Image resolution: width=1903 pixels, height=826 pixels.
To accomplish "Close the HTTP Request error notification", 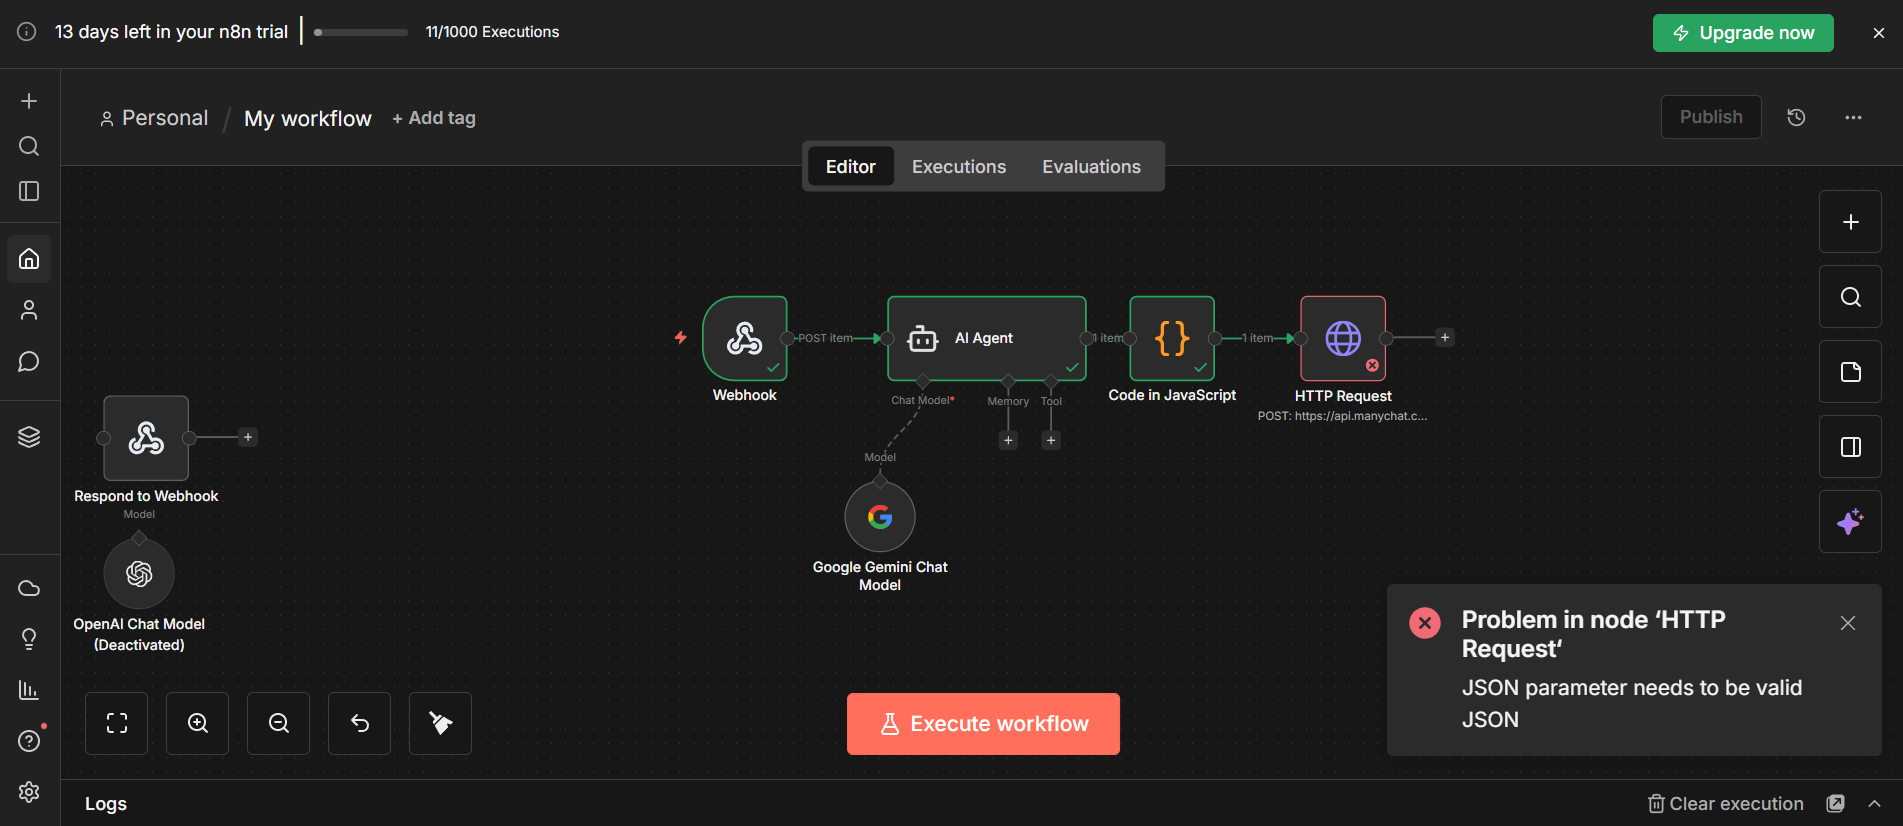I will 1848,623.
